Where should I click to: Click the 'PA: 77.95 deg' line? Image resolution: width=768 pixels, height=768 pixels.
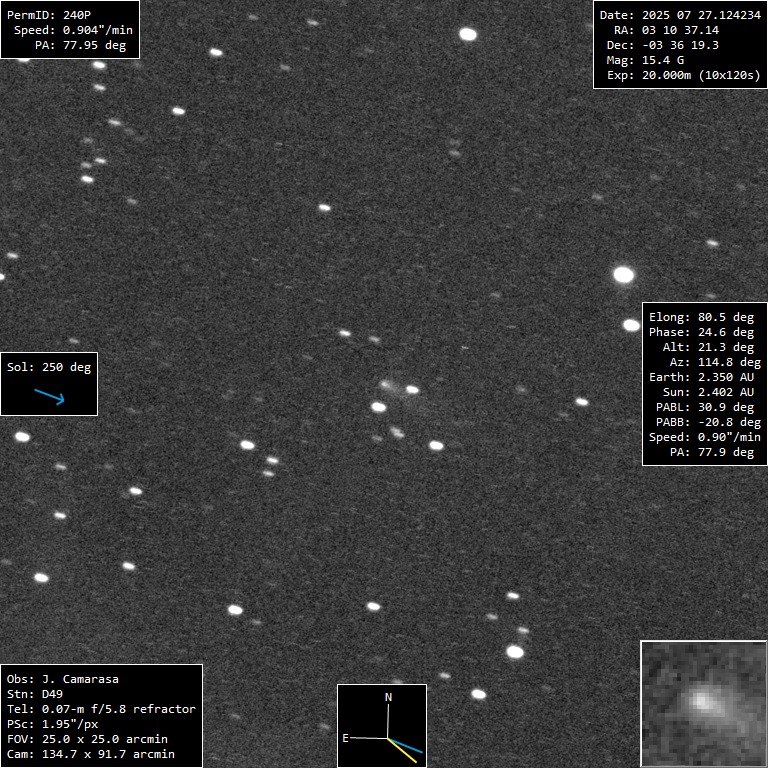(x=80, y=46)
